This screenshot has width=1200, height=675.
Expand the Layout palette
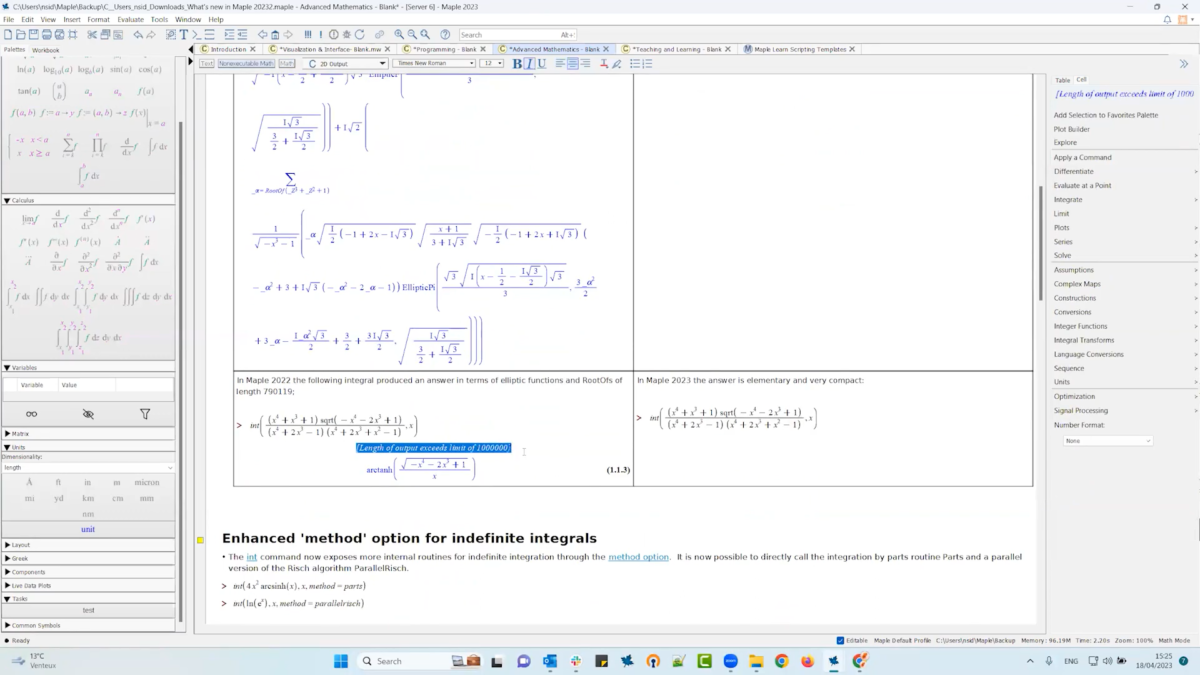[x=7, y=545]
